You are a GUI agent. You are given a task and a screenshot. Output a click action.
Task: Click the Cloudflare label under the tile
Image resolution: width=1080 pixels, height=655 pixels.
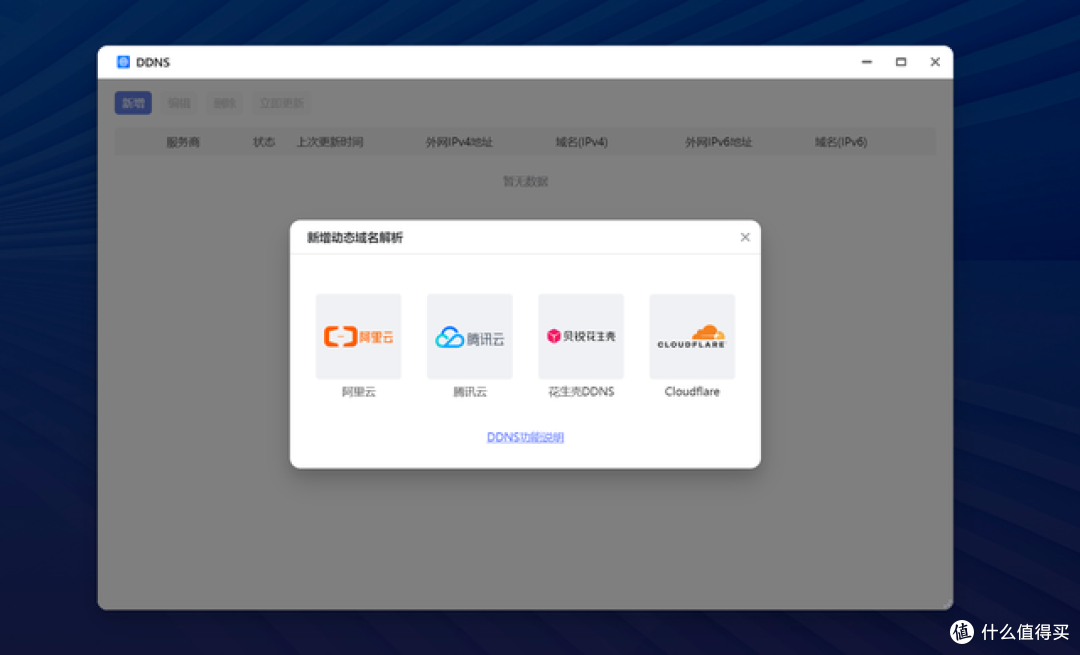click(692, 392)
